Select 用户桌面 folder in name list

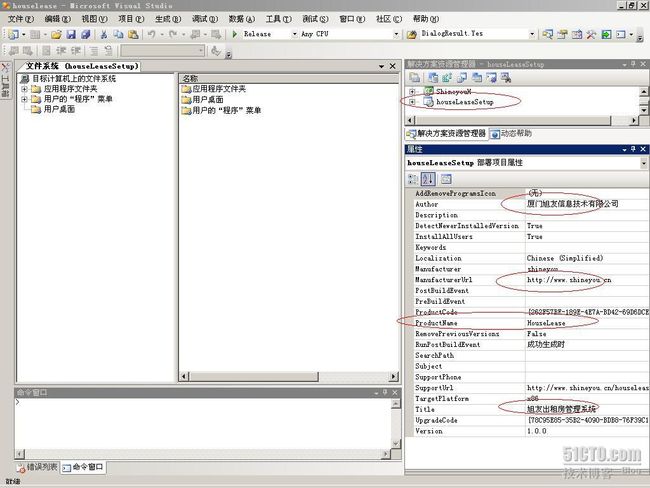point(208,100)
